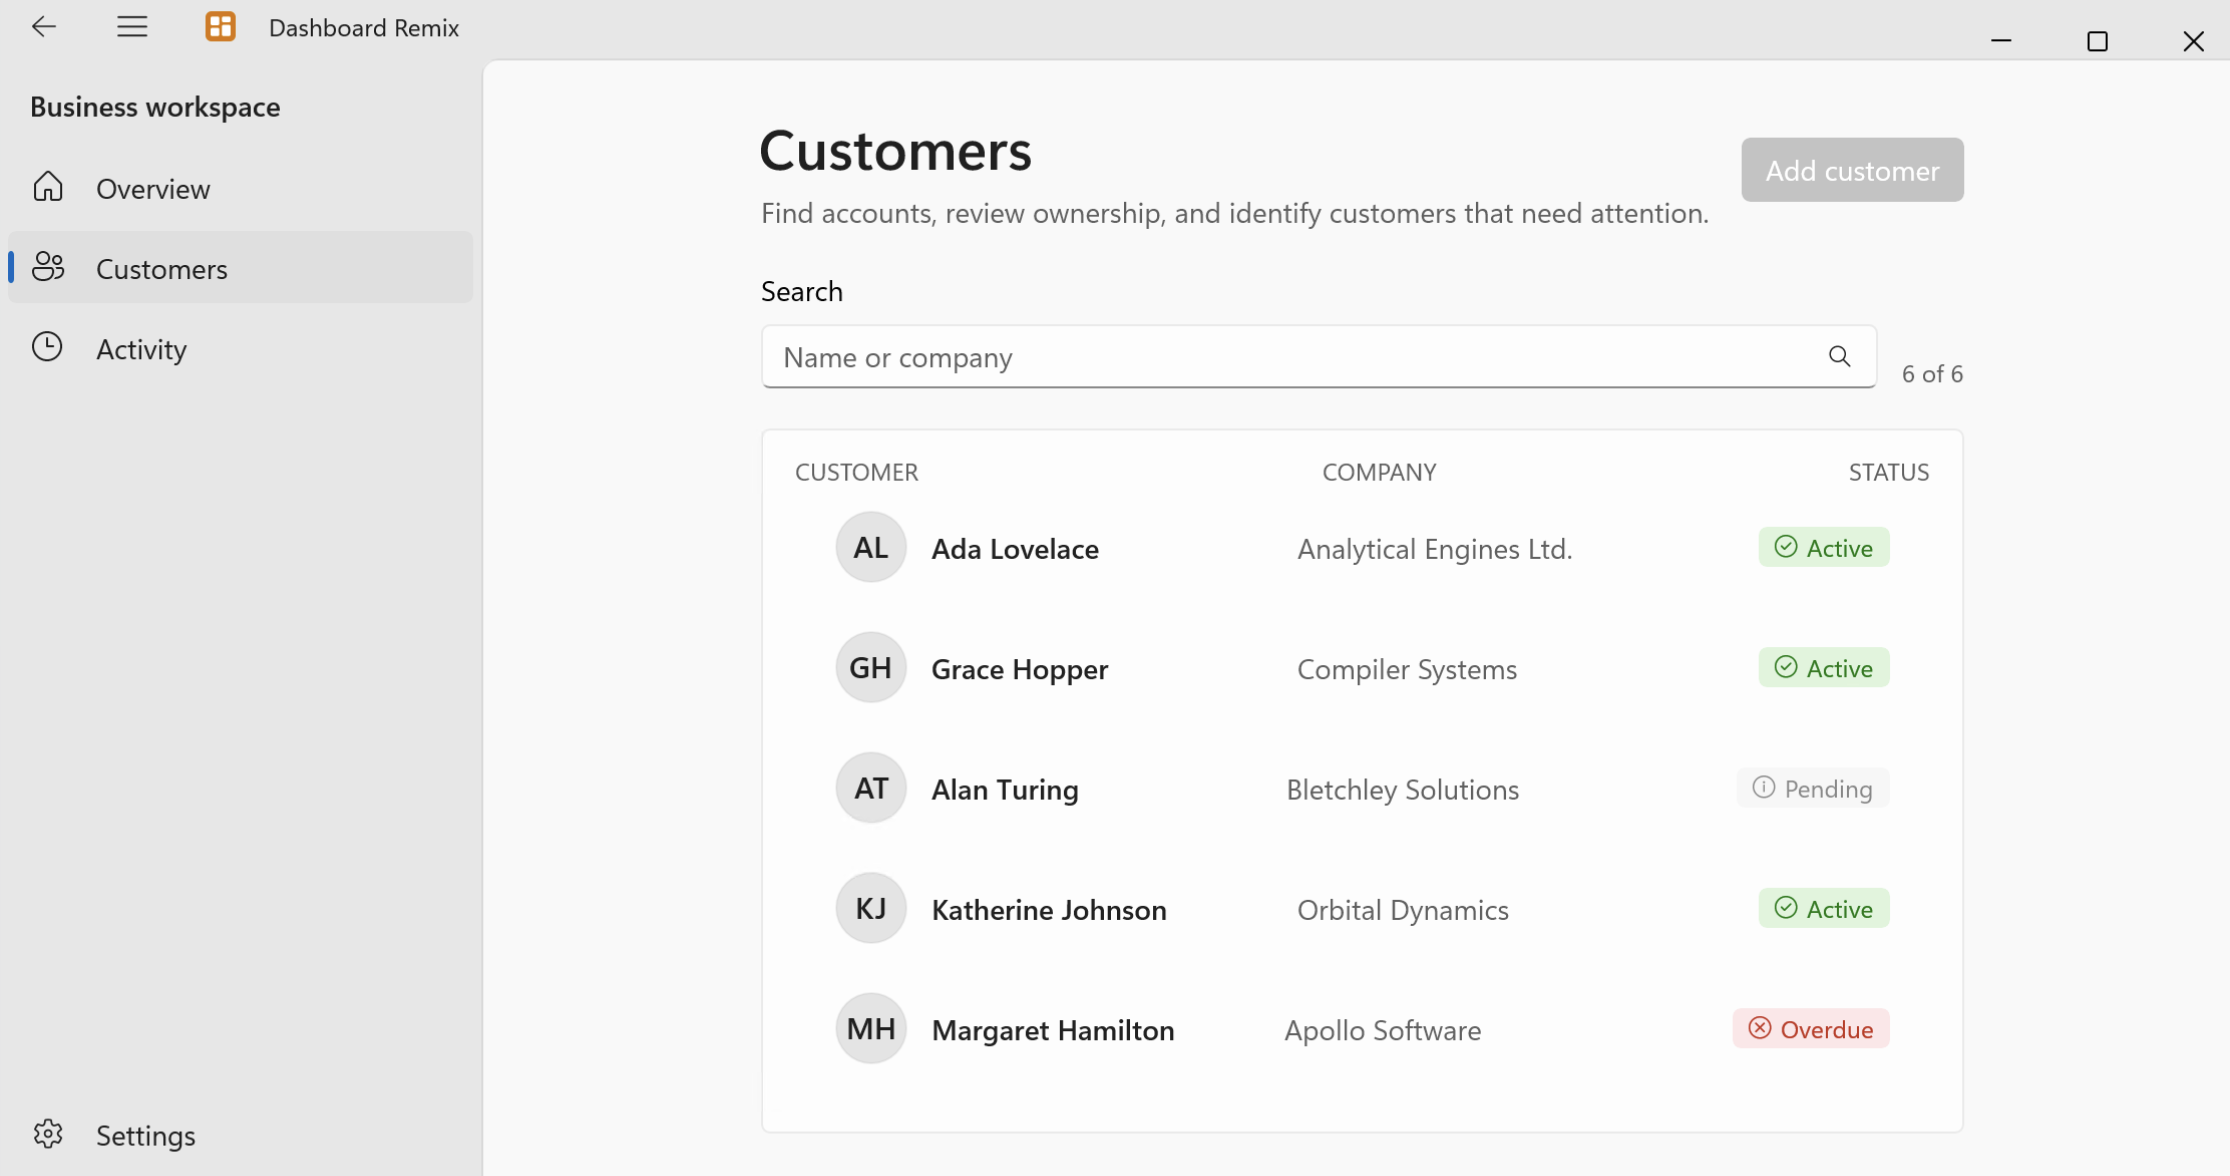The image size is (2230, 1176).
Task: Select the Grace Hopper customer name
Action: [x=1020, y=668]
